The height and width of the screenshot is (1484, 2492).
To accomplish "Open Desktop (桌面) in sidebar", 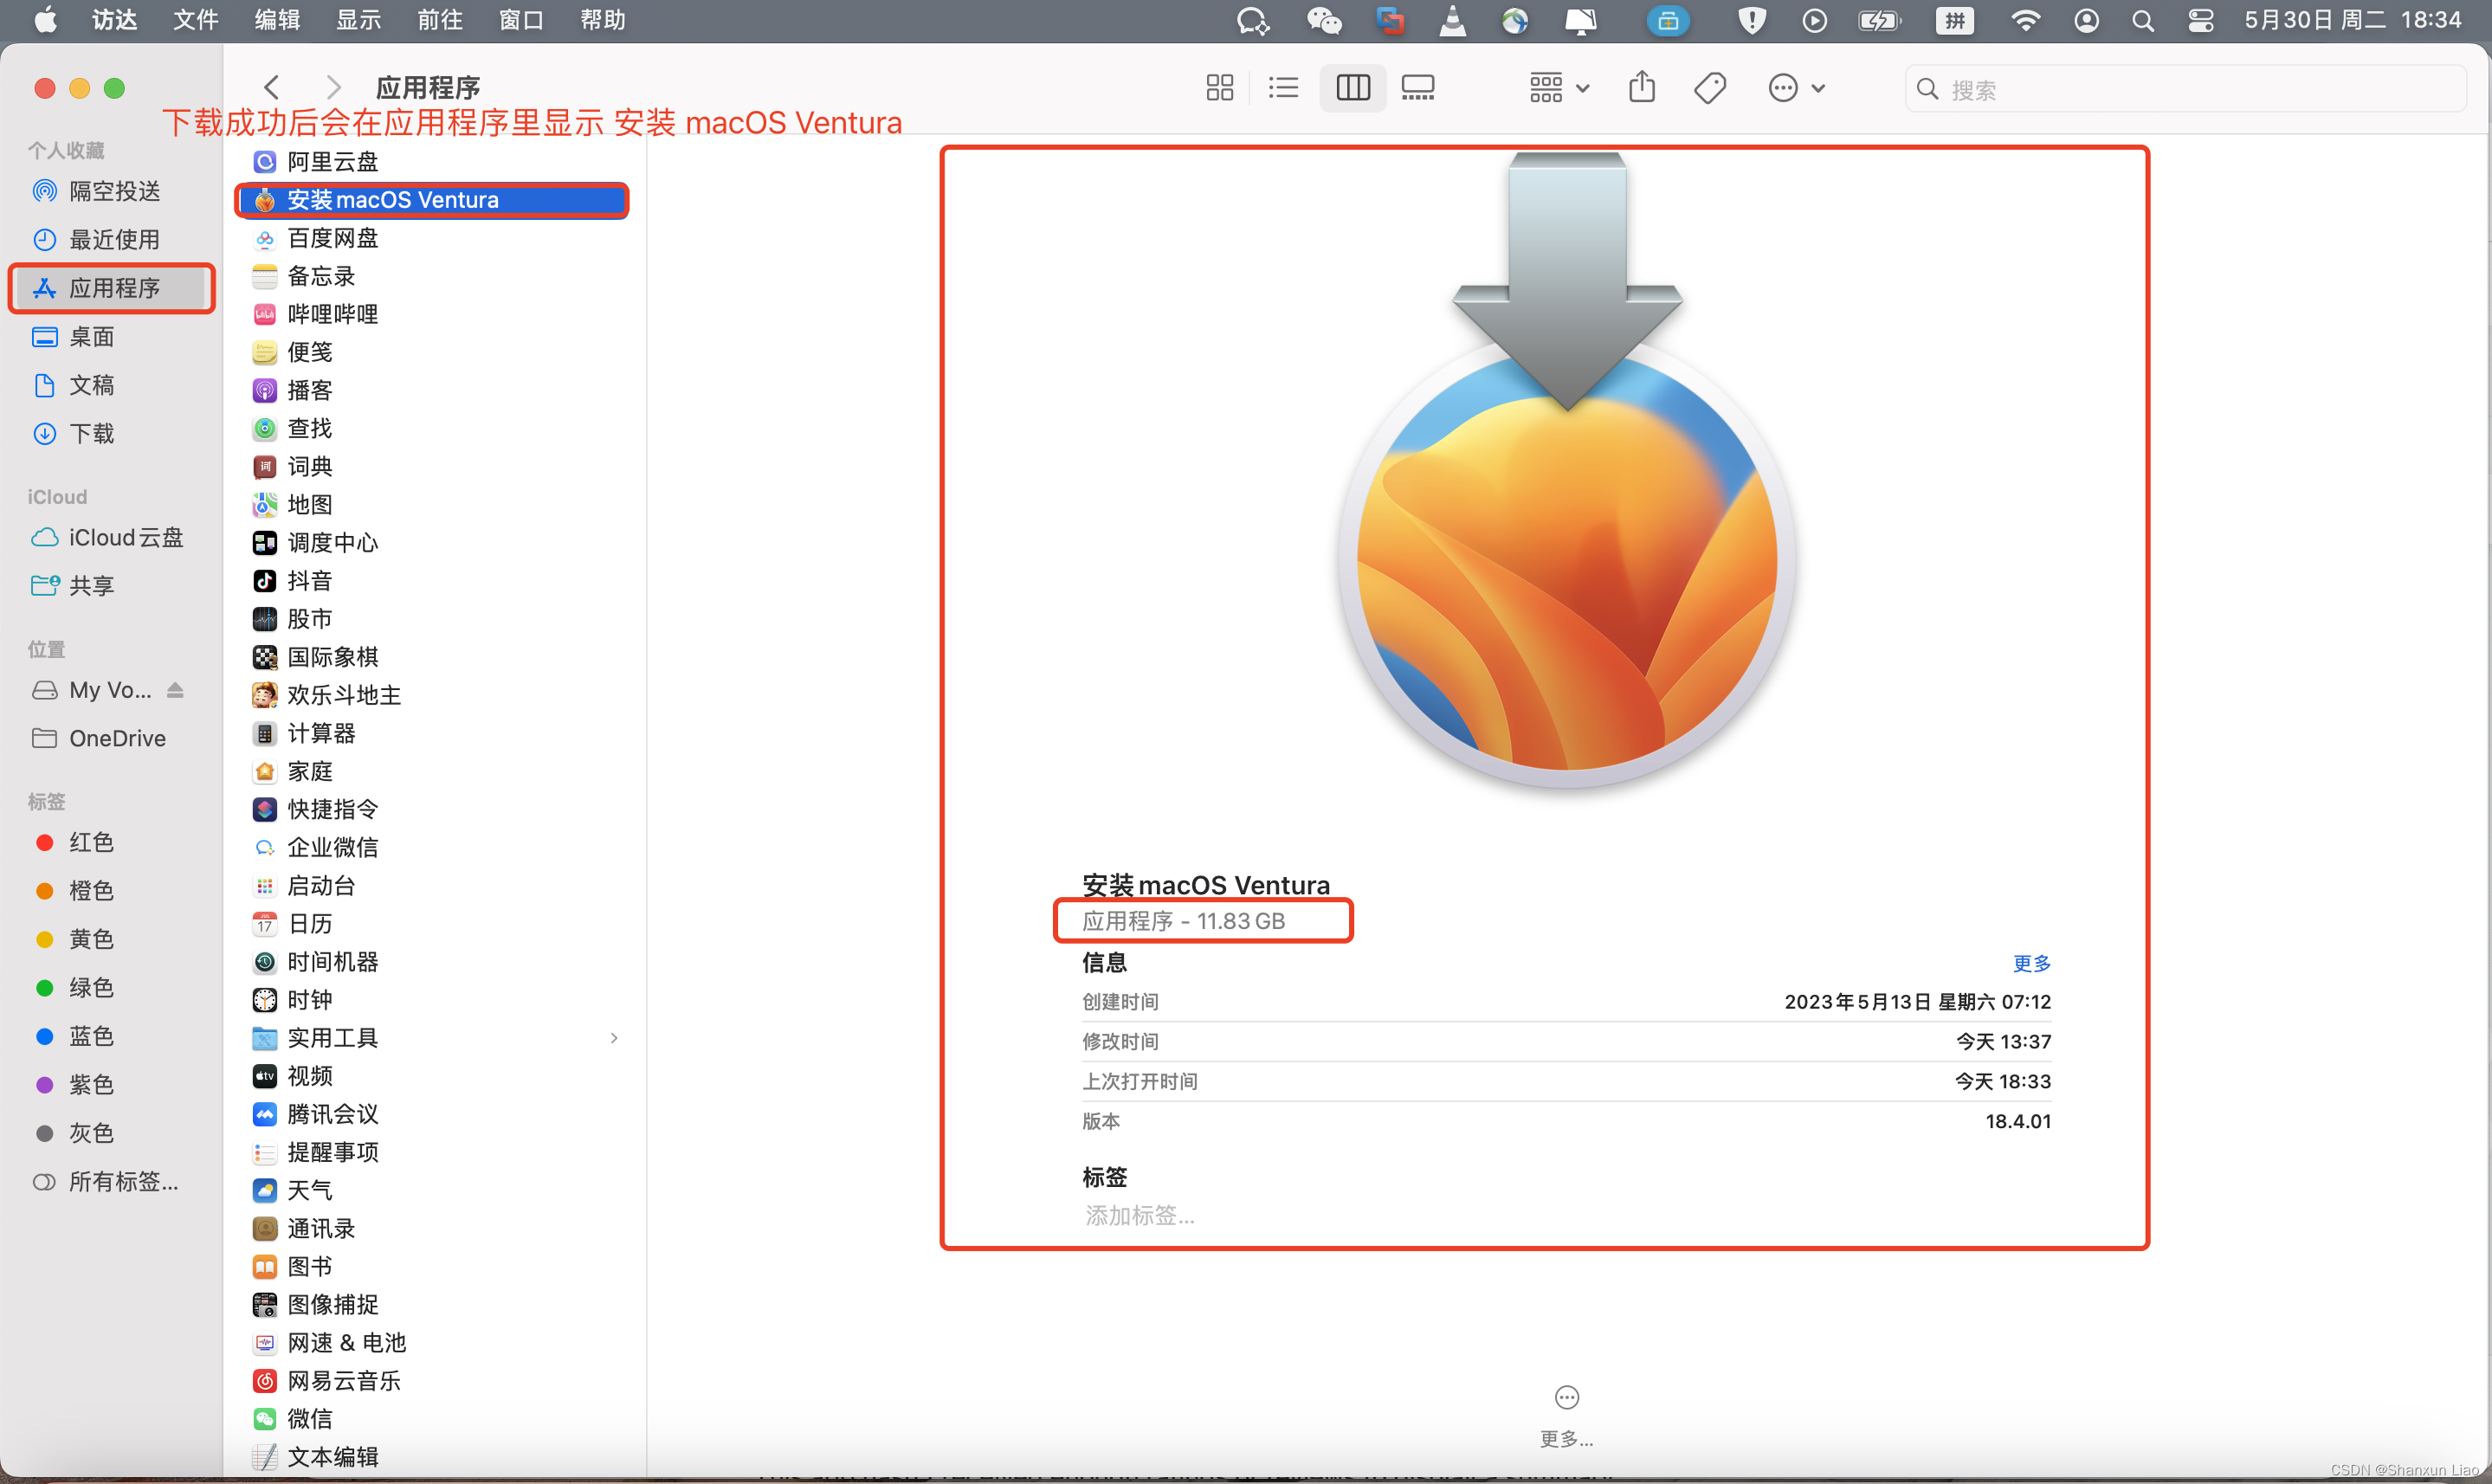I will pos(110,337).
